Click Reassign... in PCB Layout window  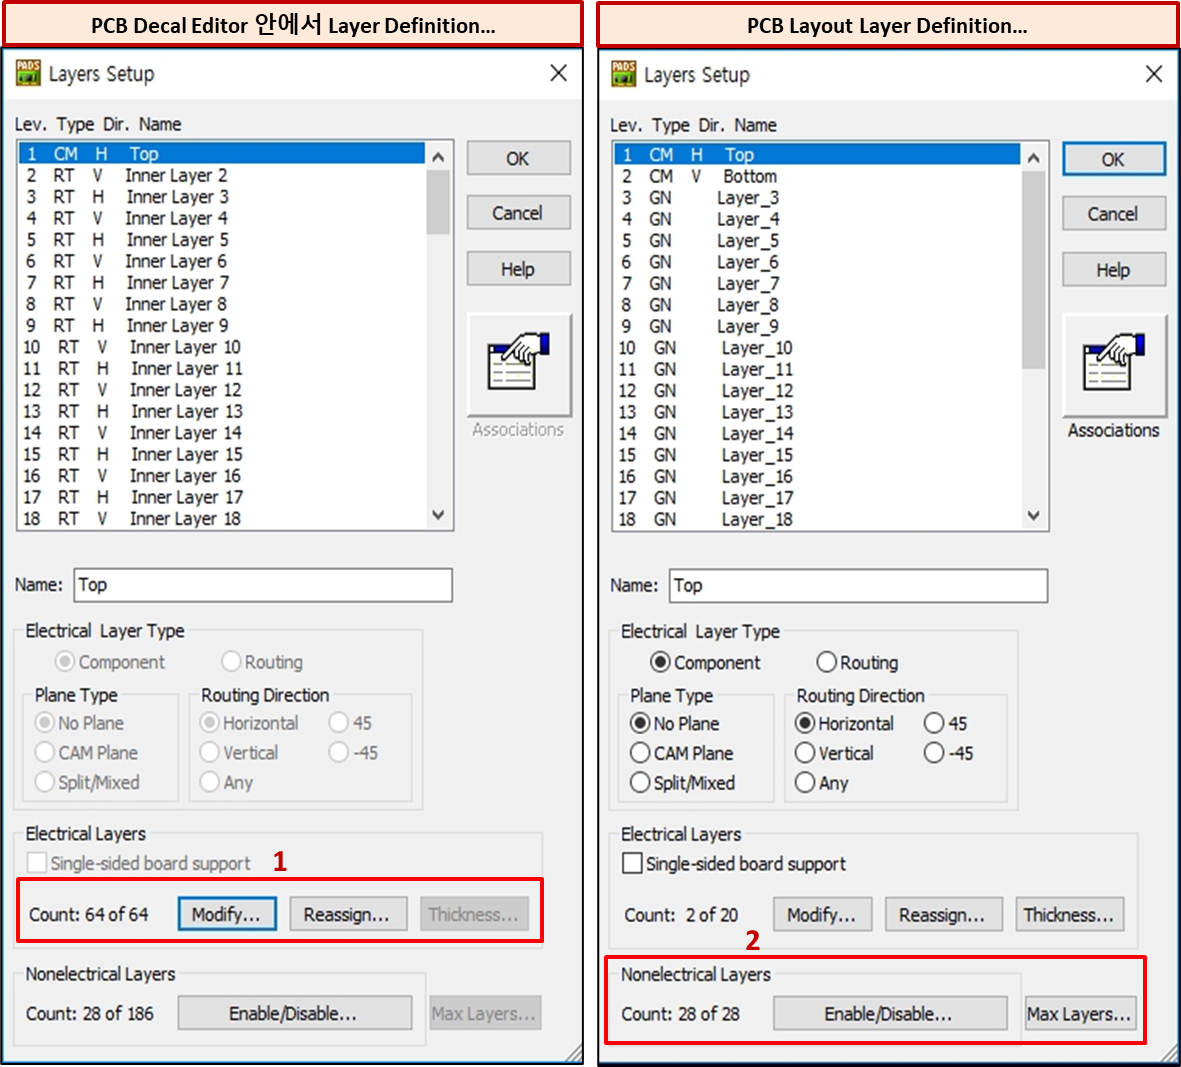(x=944, y=914)
